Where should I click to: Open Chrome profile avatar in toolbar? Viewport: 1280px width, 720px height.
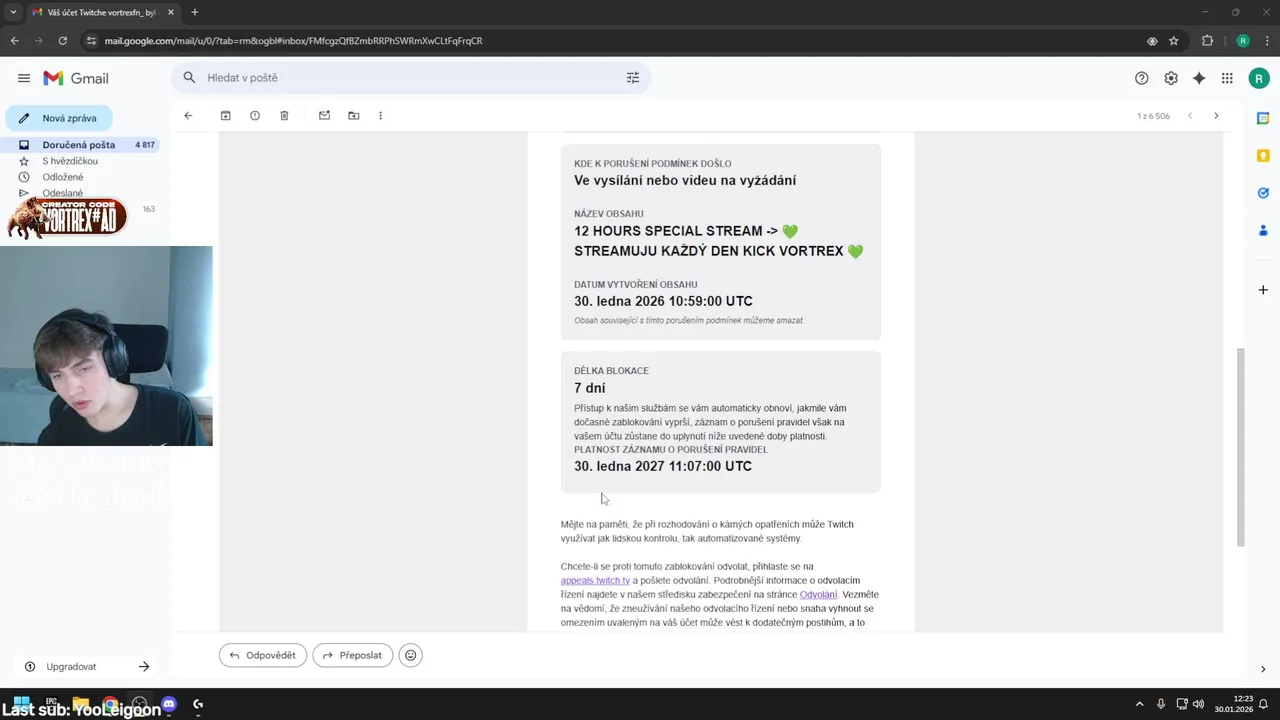pyautogui.click(x=1243, y=41)
